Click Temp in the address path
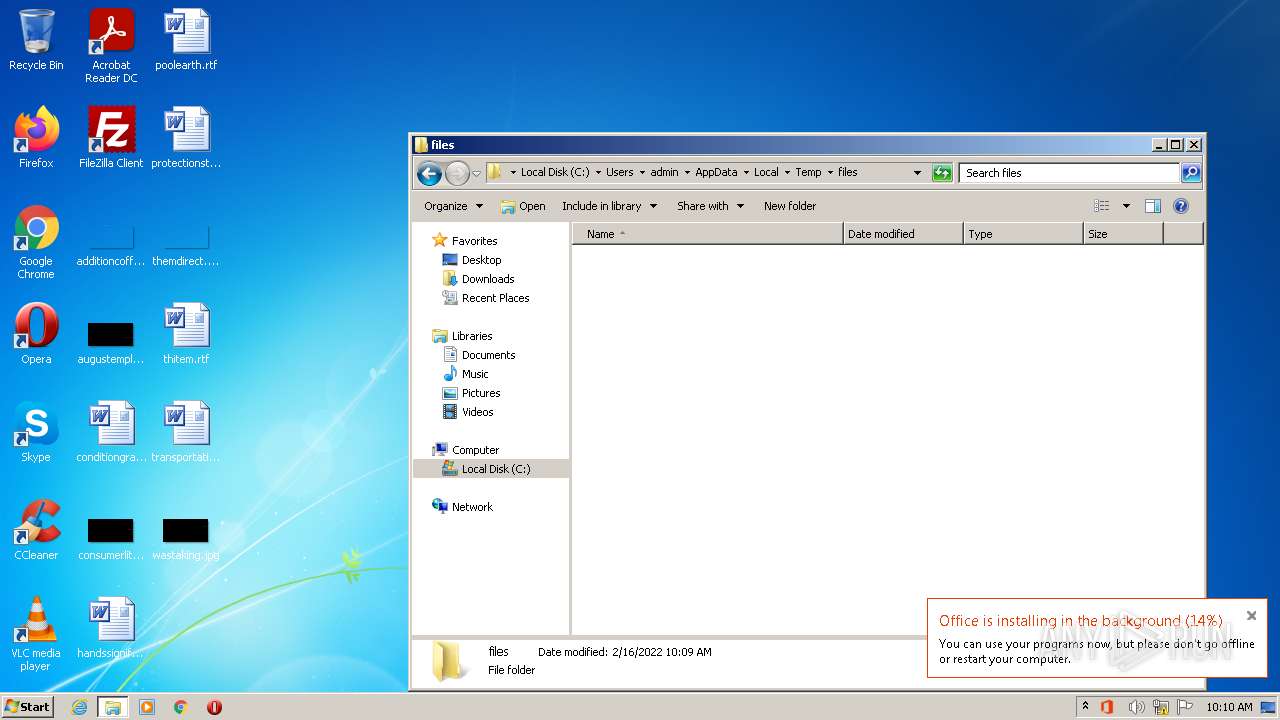The image size is (1280, 720). 808,172
